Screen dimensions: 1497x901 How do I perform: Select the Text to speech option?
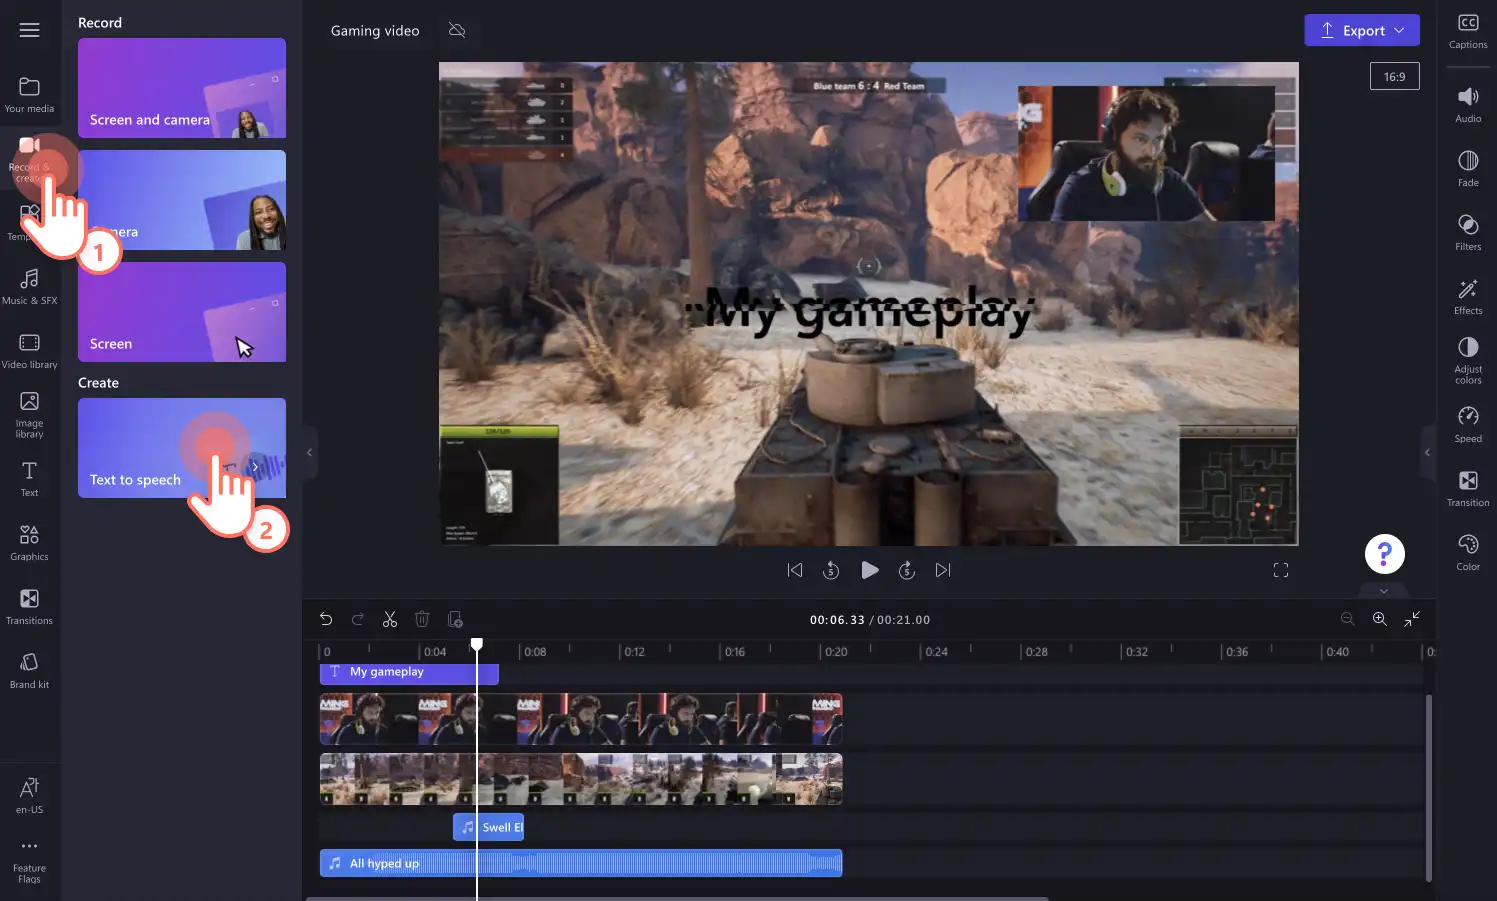click(182, 448)
